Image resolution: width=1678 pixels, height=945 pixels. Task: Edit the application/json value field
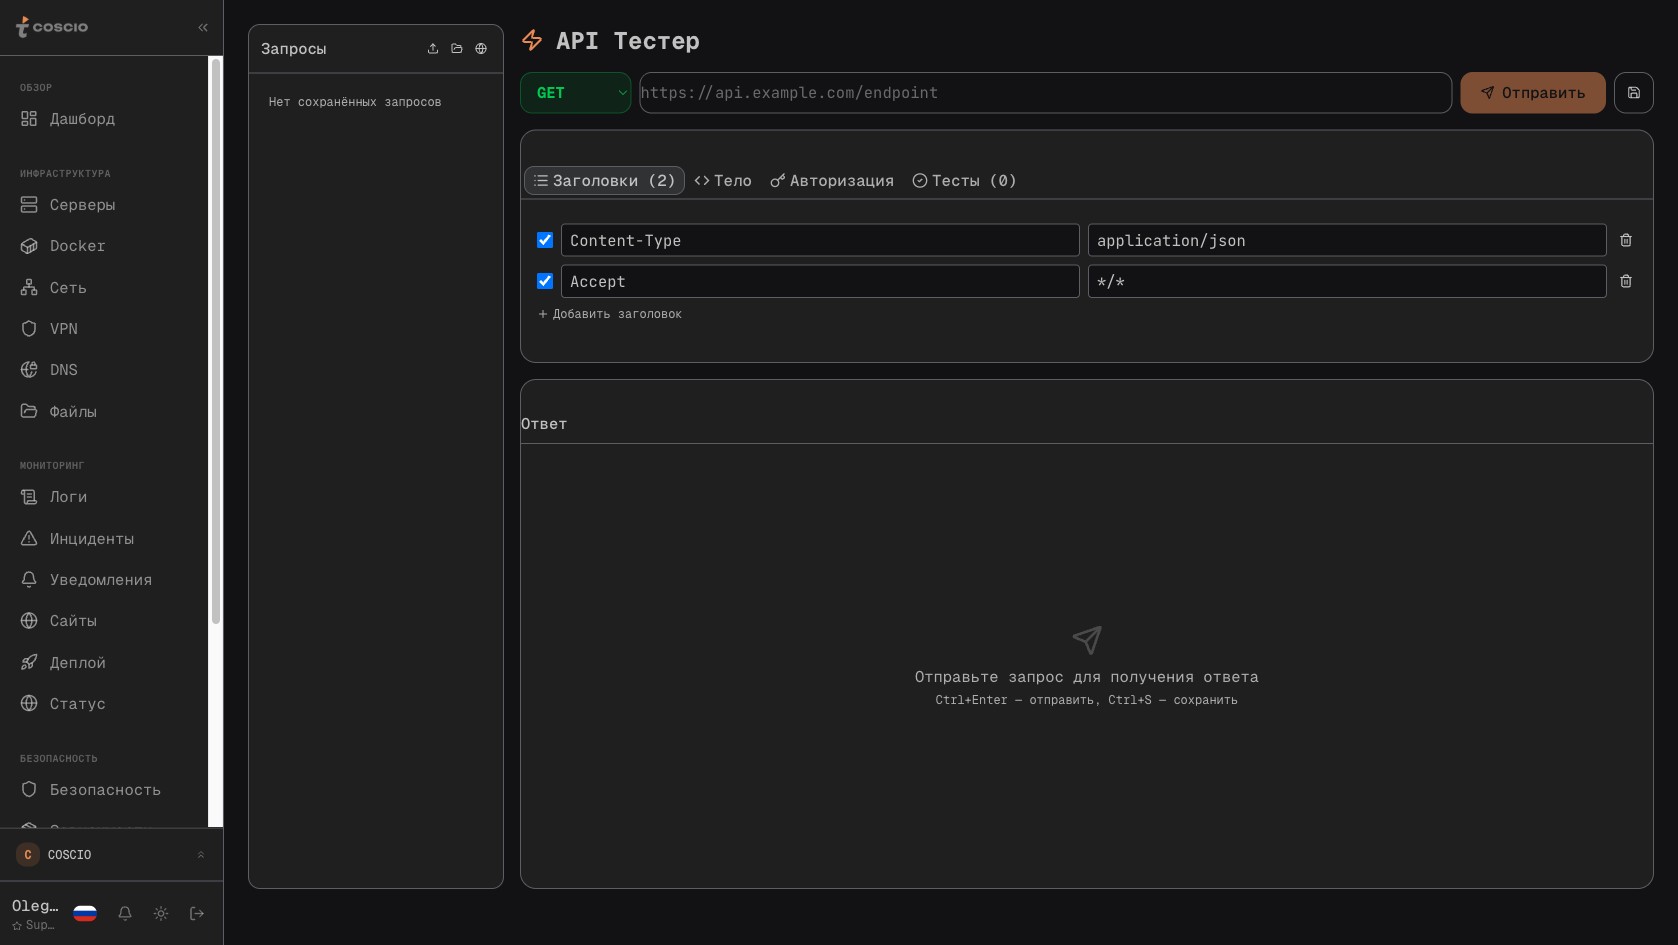[x=1347, y=240]
